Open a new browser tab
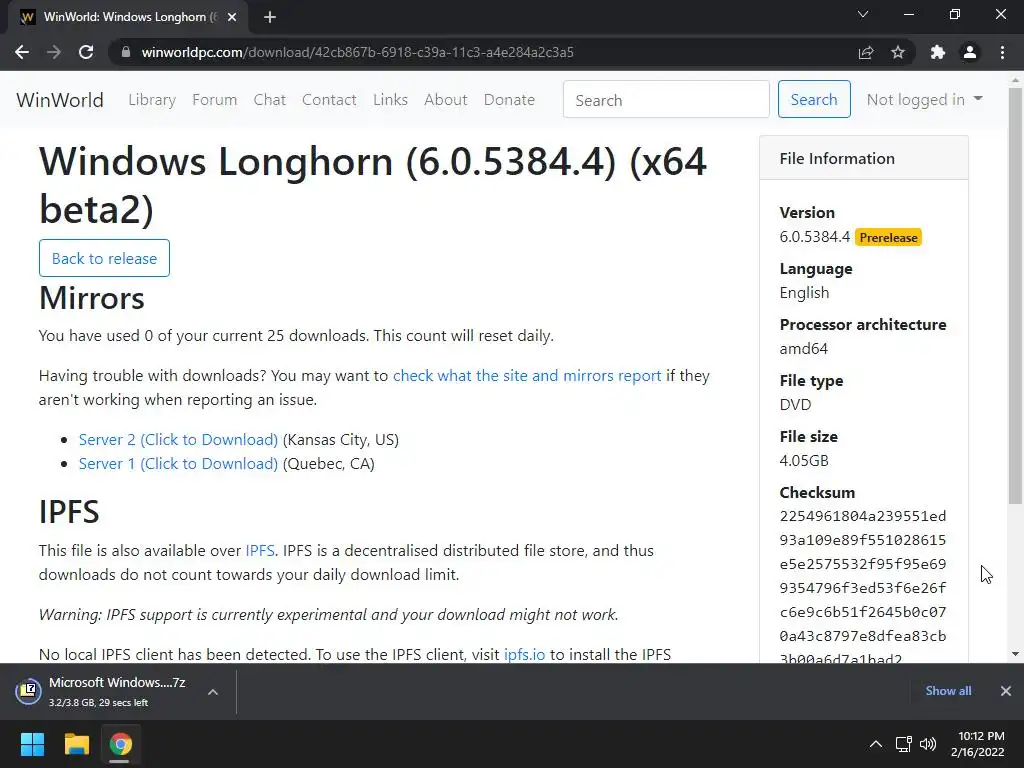 tap(270, 17)
